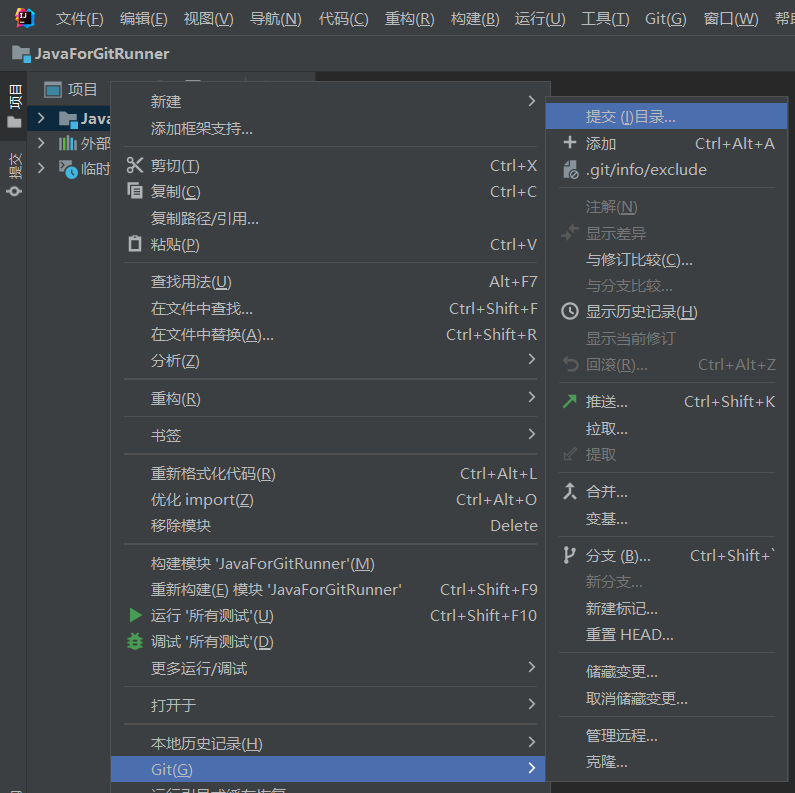Open the 书签 submenu

330,436
